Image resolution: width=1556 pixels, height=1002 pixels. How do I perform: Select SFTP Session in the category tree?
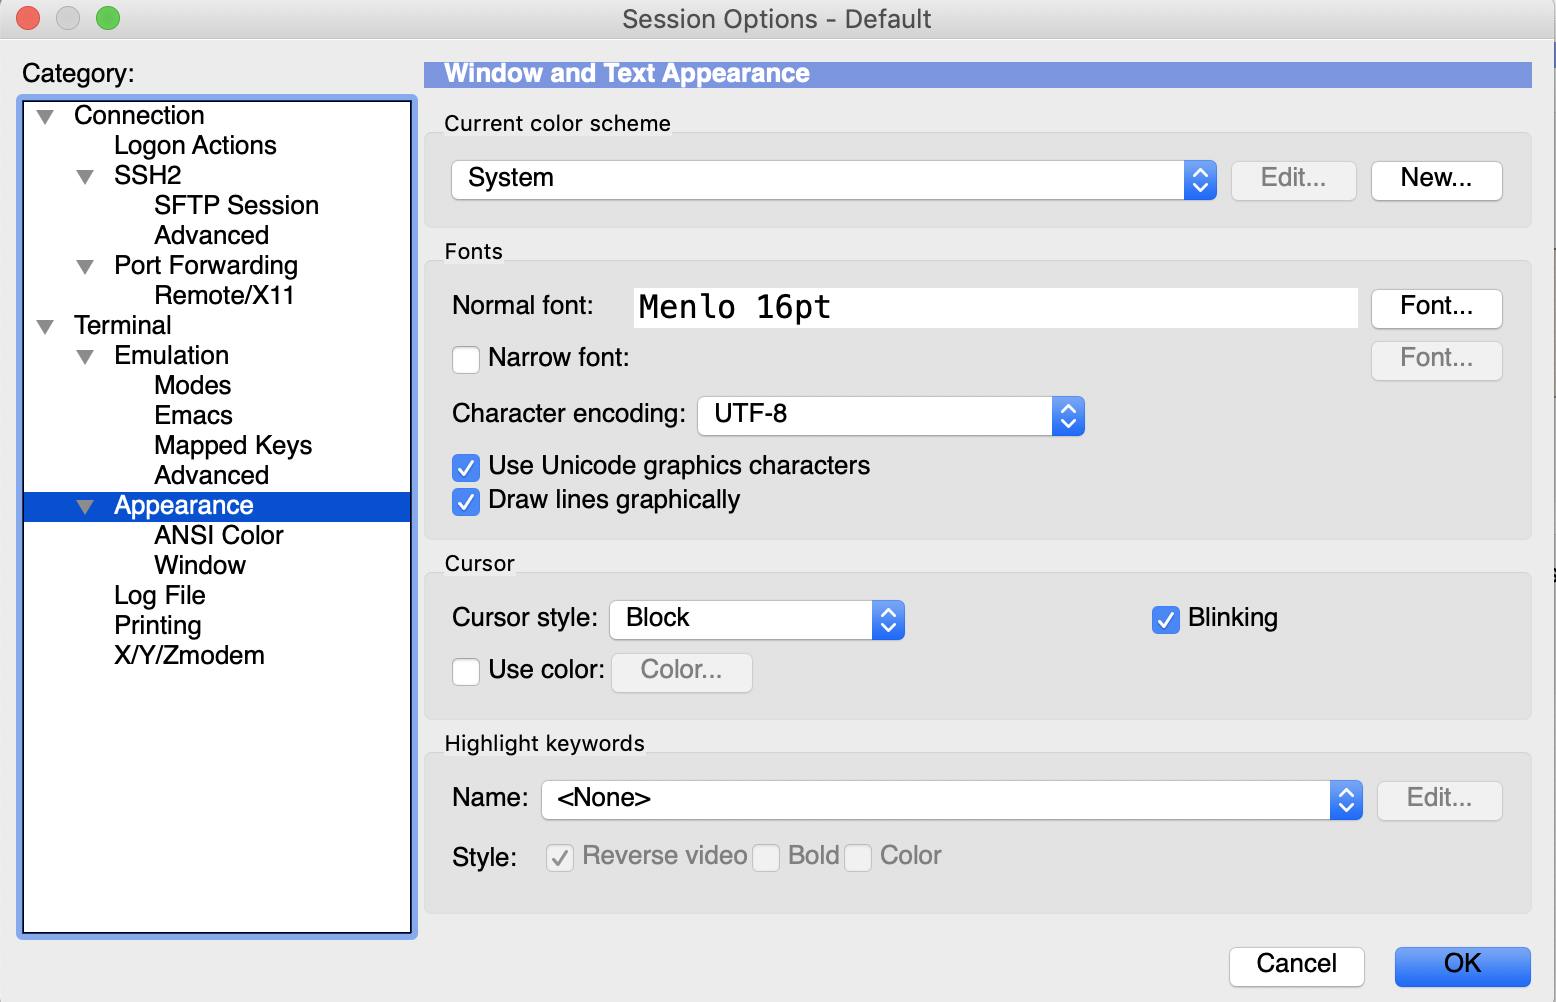click(236, 205)
